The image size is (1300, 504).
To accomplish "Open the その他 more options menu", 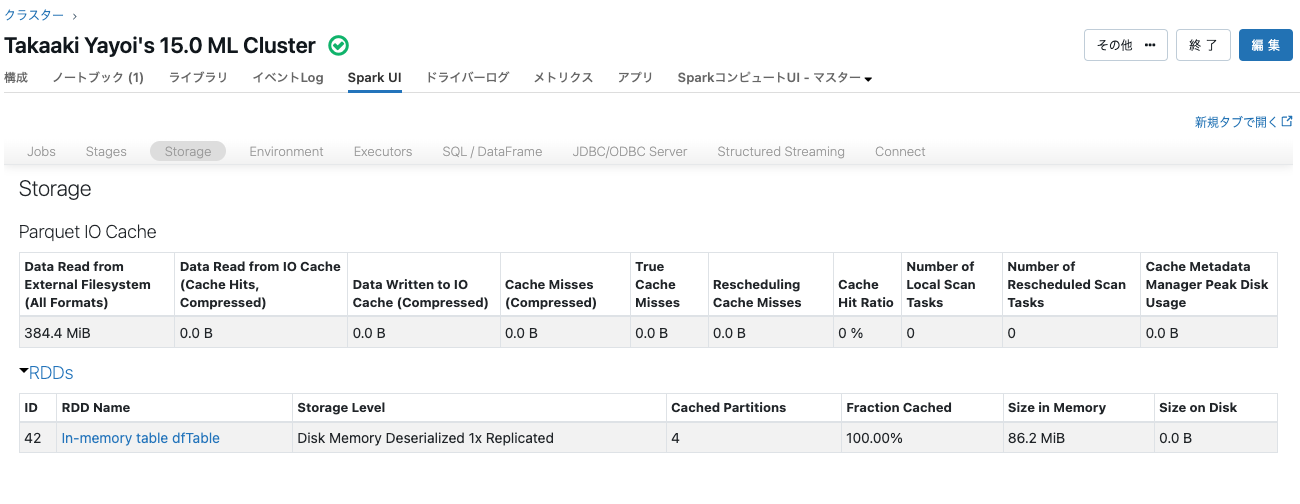I will pos(1125,45).
